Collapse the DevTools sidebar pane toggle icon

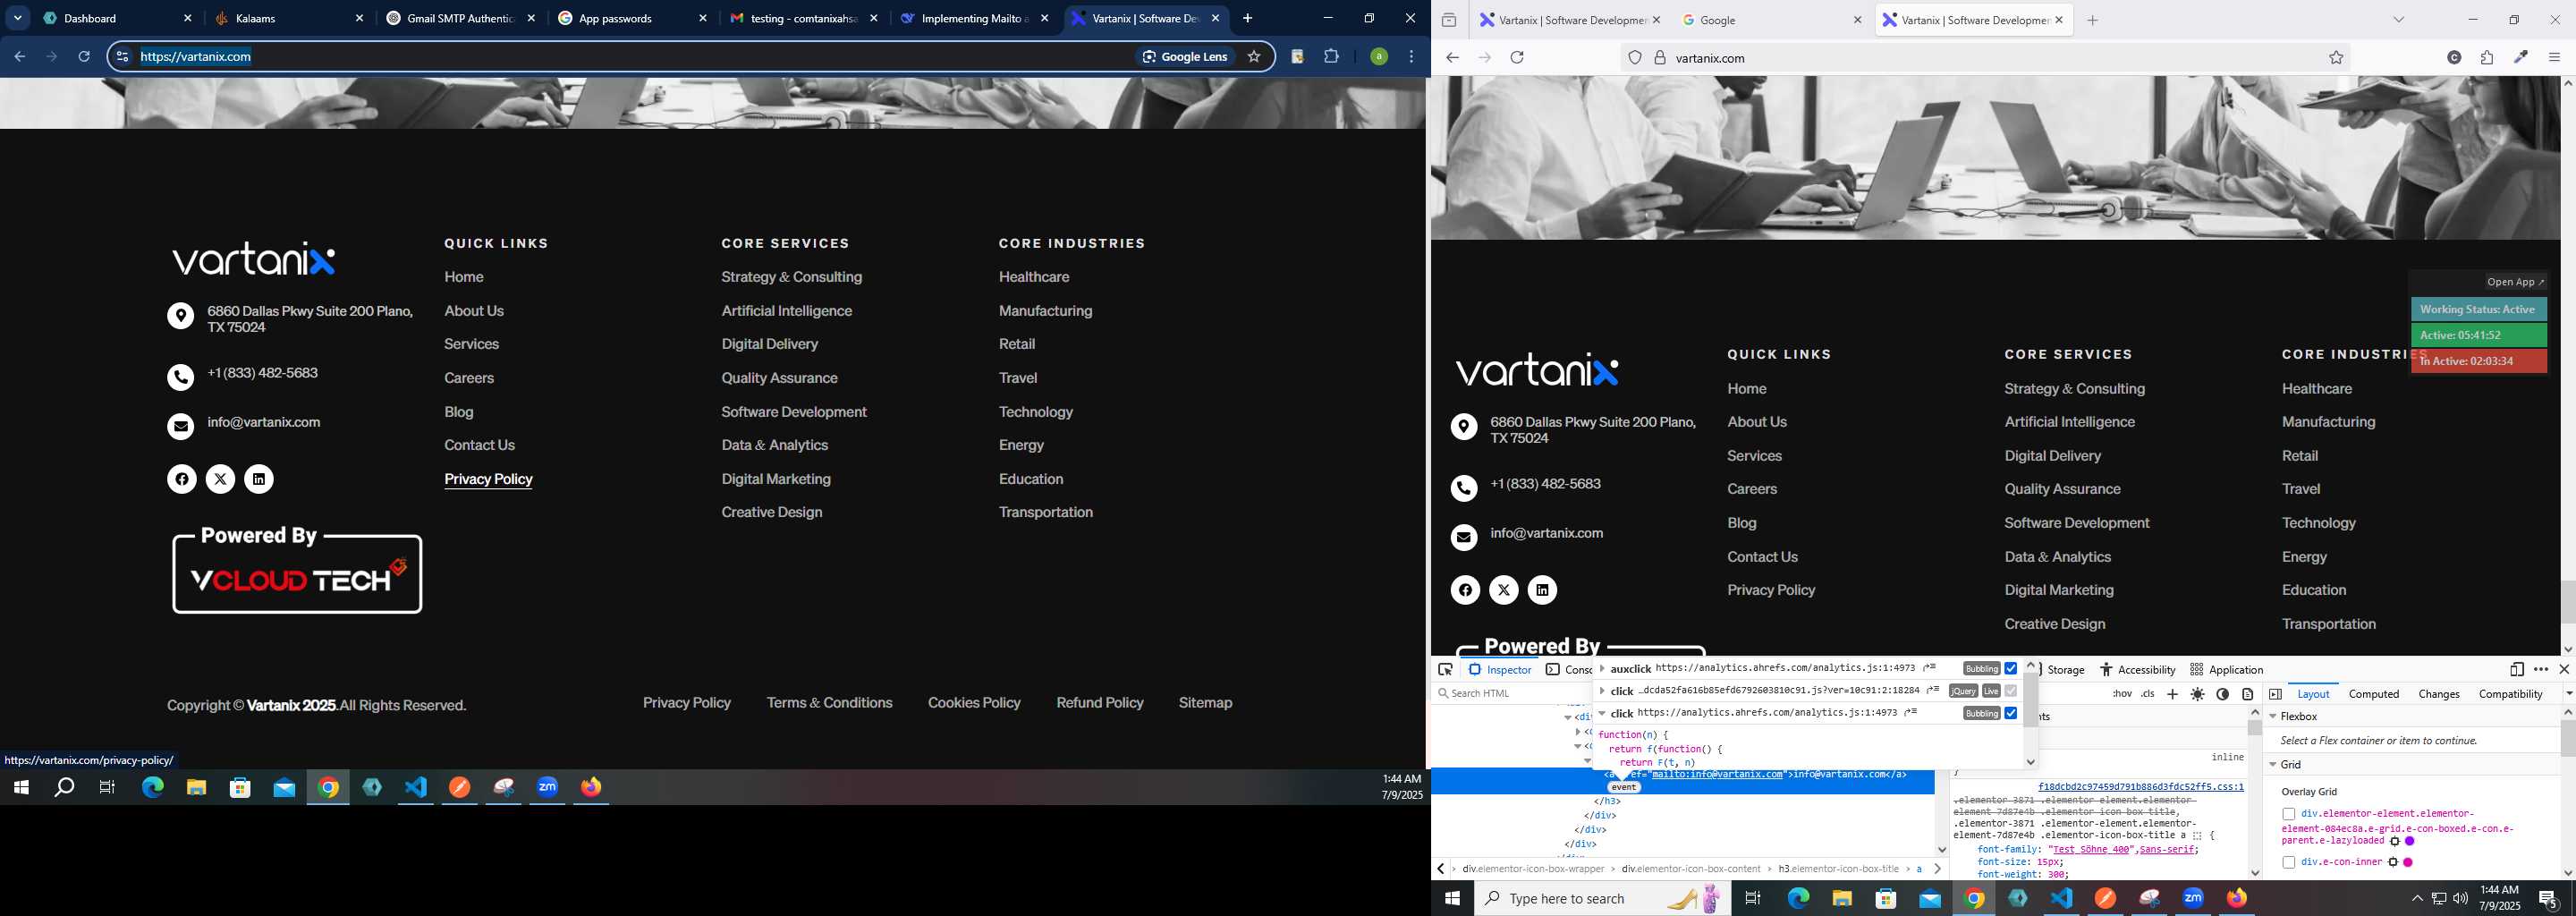(2275, 694)
